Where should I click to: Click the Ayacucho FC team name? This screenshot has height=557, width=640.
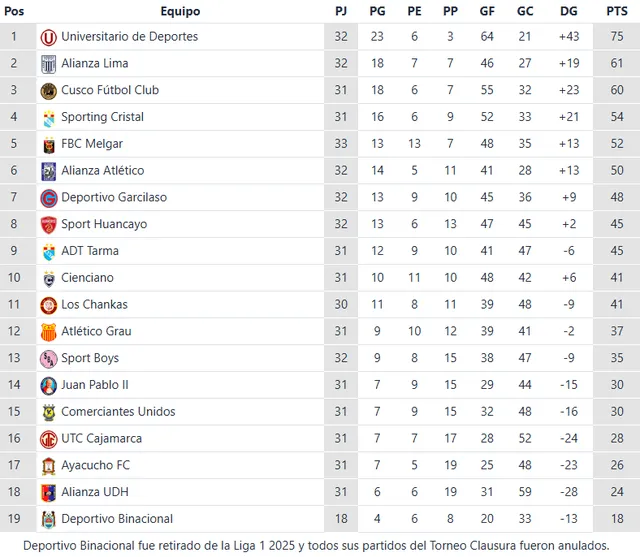click(95, 465)
